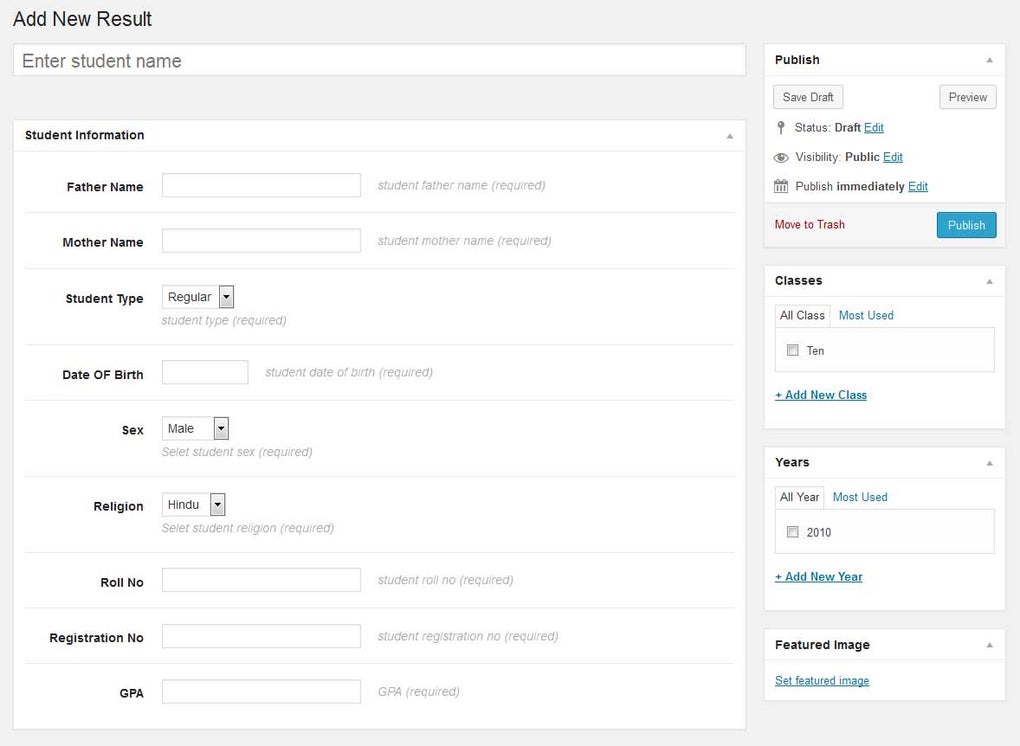Screen dimensions: 1020x746
Task: Switch to Most Used tab under Classes
Action: click(865, 315)
